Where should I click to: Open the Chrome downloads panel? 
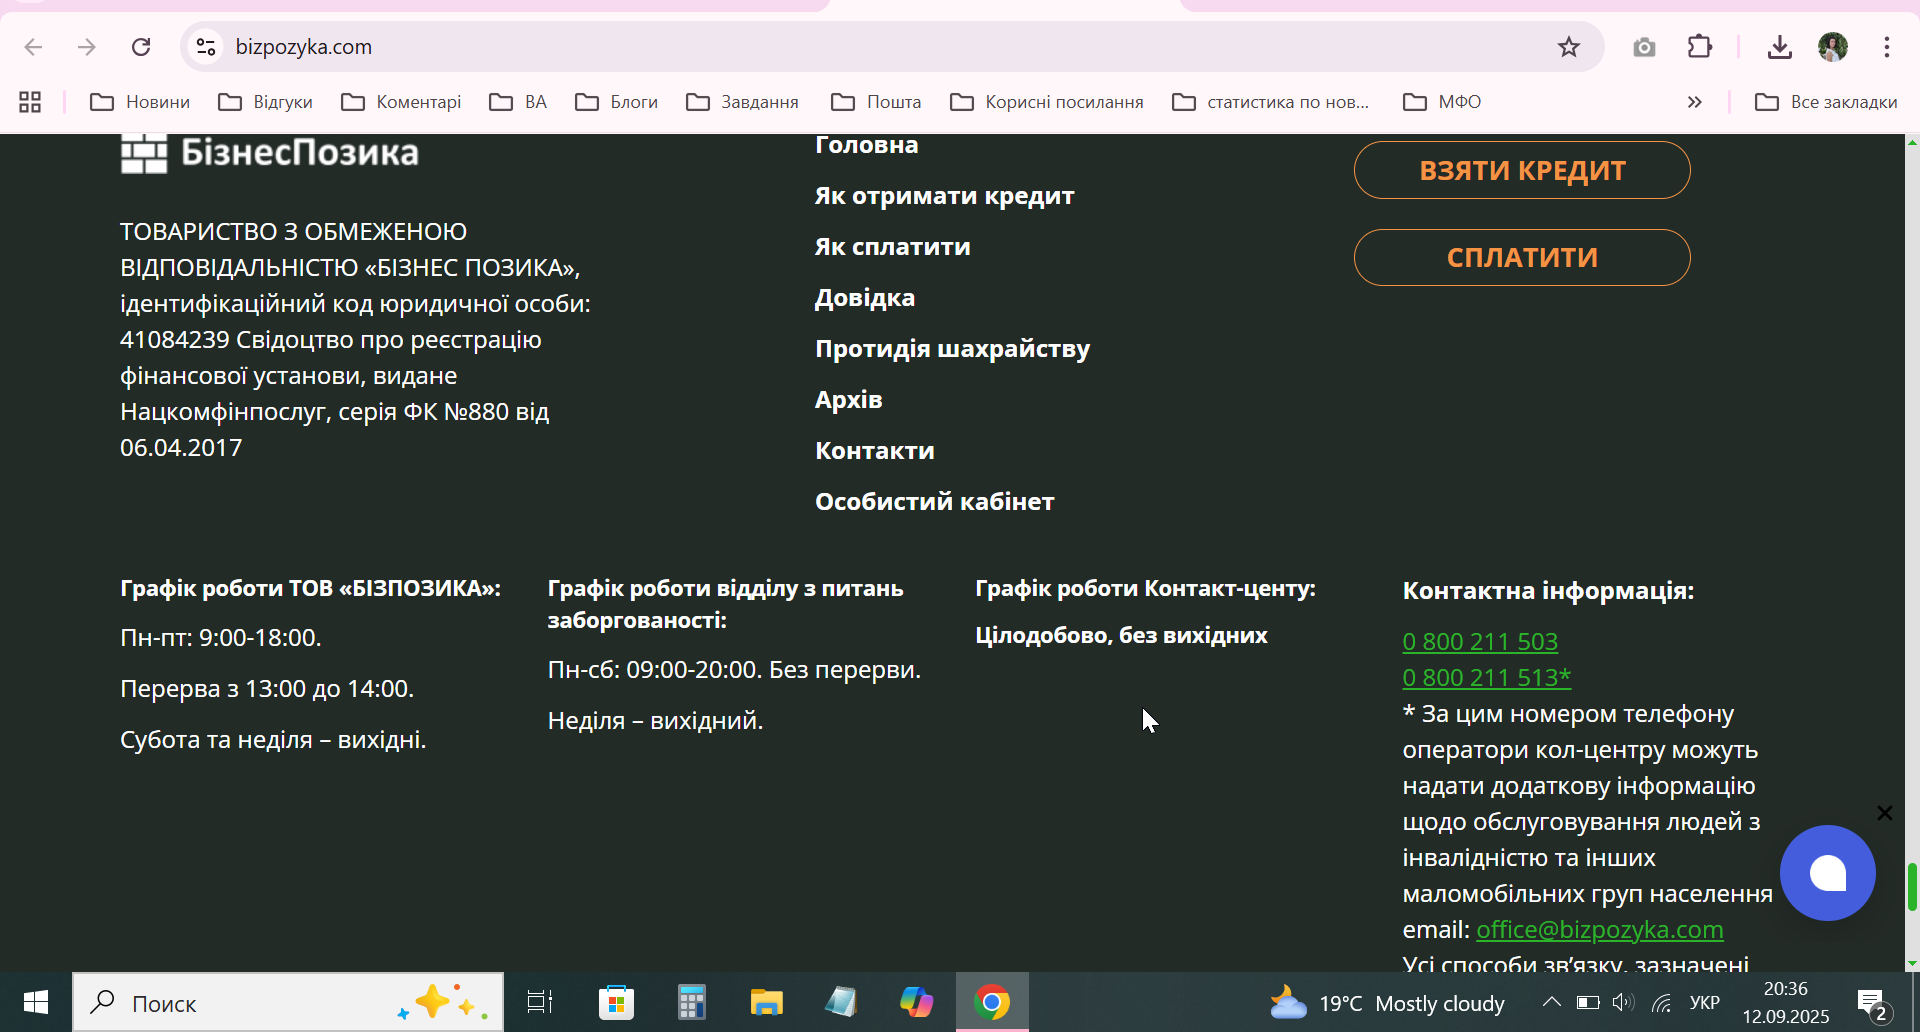(1779, 47)
